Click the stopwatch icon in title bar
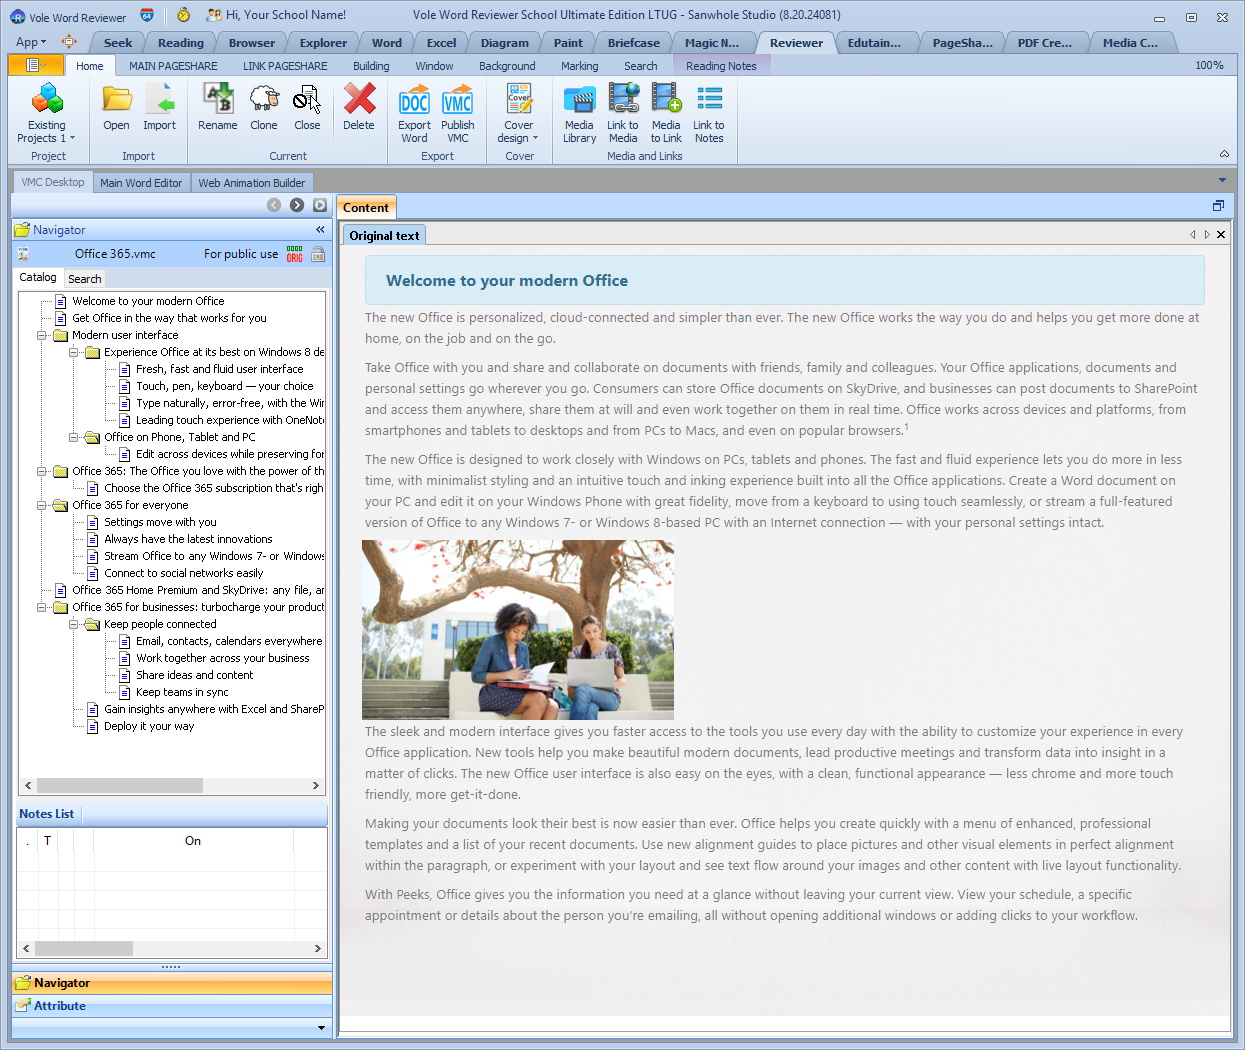1245x1050 pixels. click(x=183, y=15)
